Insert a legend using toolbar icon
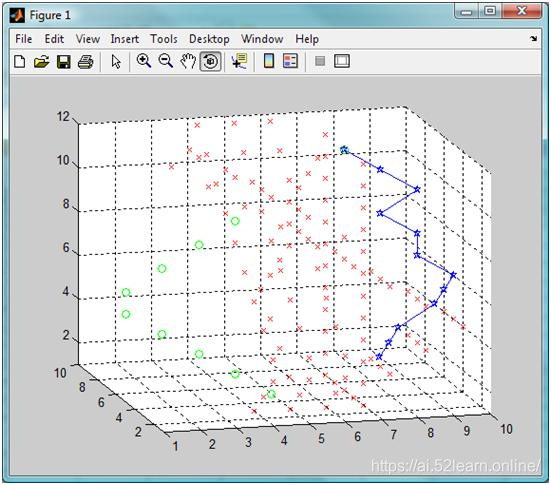551x485 pixels. [x=291, y=61]
